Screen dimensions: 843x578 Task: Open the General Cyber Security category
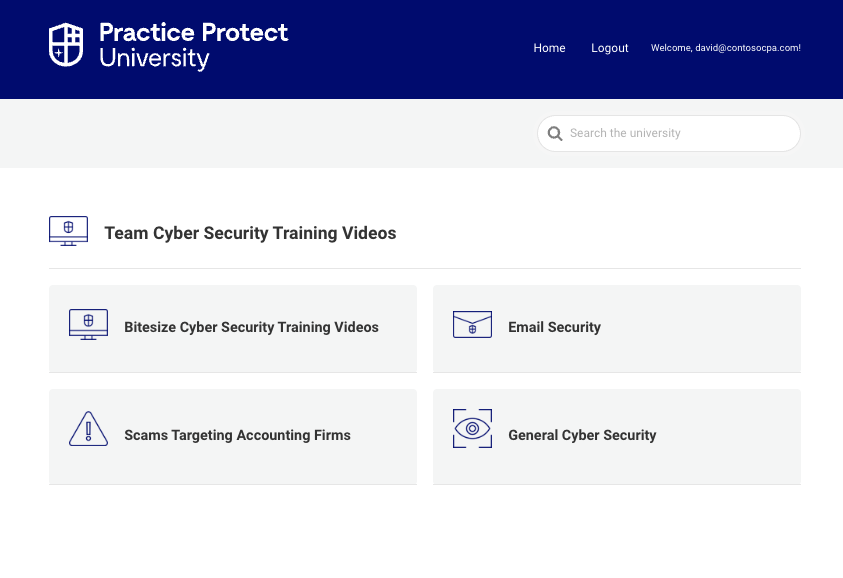[x=582, y=435]
